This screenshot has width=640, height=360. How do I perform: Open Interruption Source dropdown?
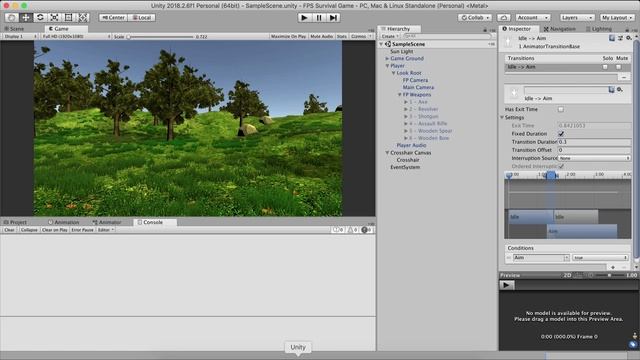point(594,158)
